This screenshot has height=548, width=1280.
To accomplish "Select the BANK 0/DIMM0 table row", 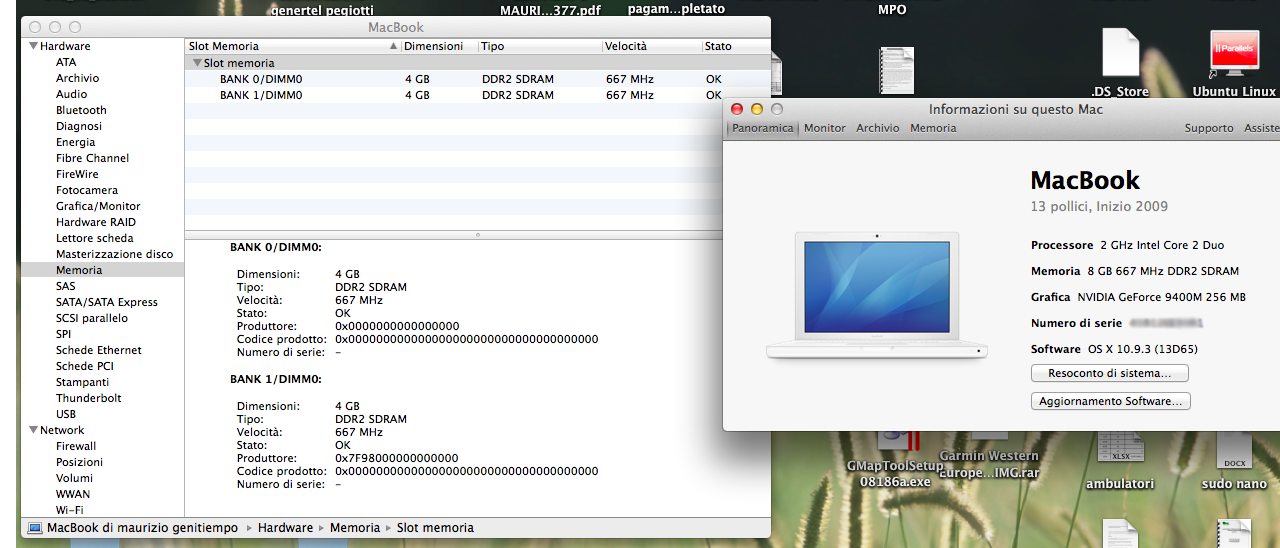I will coord(478,79).
